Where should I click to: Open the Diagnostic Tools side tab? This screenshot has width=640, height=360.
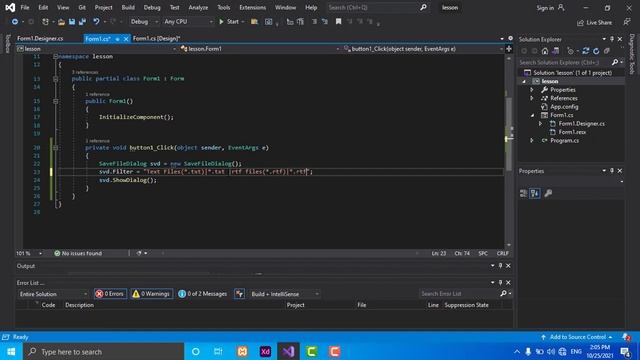coord(632,54)
